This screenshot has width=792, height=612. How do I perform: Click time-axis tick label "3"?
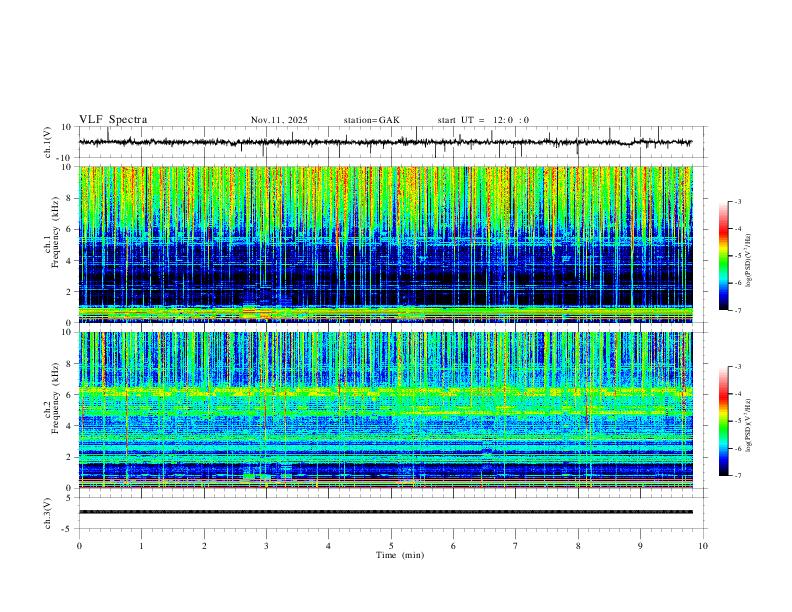[266, 546]
